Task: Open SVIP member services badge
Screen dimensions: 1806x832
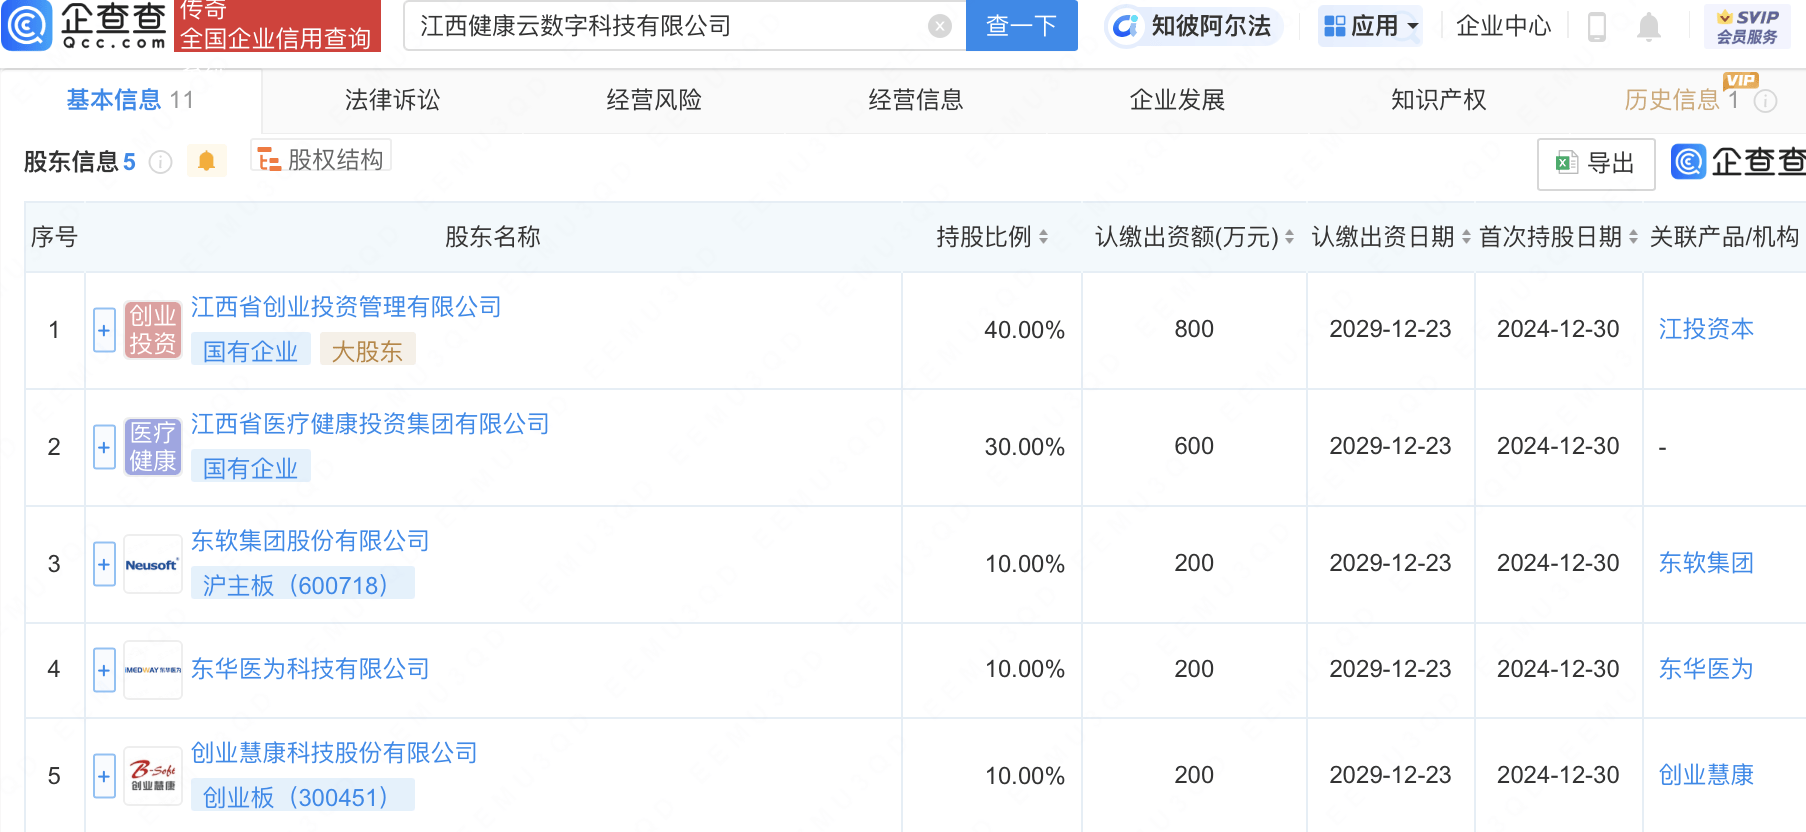Action: coord(1747,26)
